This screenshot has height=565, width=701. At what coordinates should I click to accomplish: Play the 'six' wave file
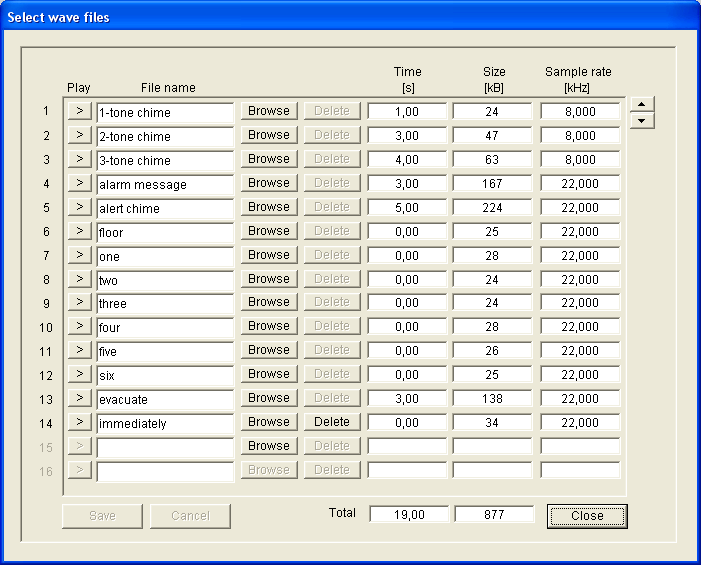[x=80, y=374]
